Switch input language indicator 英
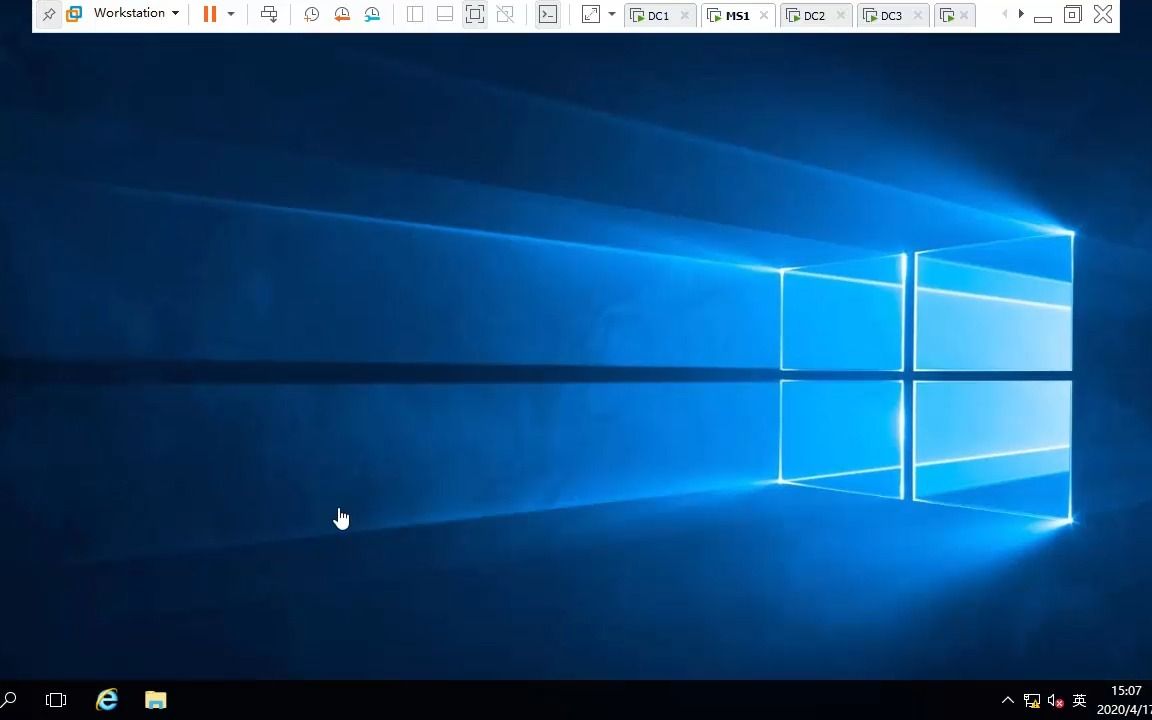The width and height of the screenshot is (1152, 720). point(1079,700)
